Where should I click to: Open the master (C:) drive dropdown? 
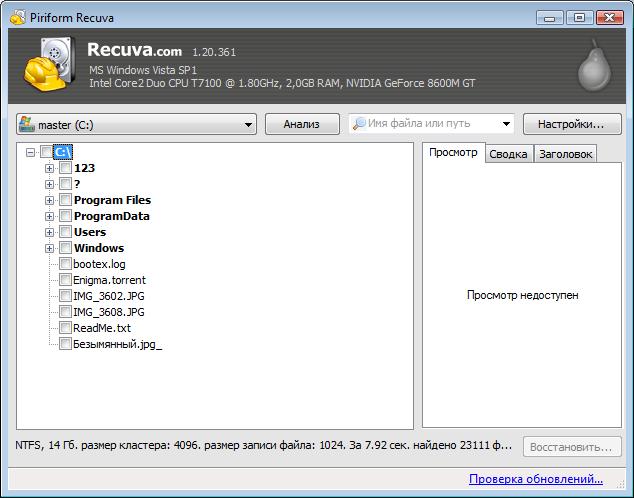pos(249,125)
